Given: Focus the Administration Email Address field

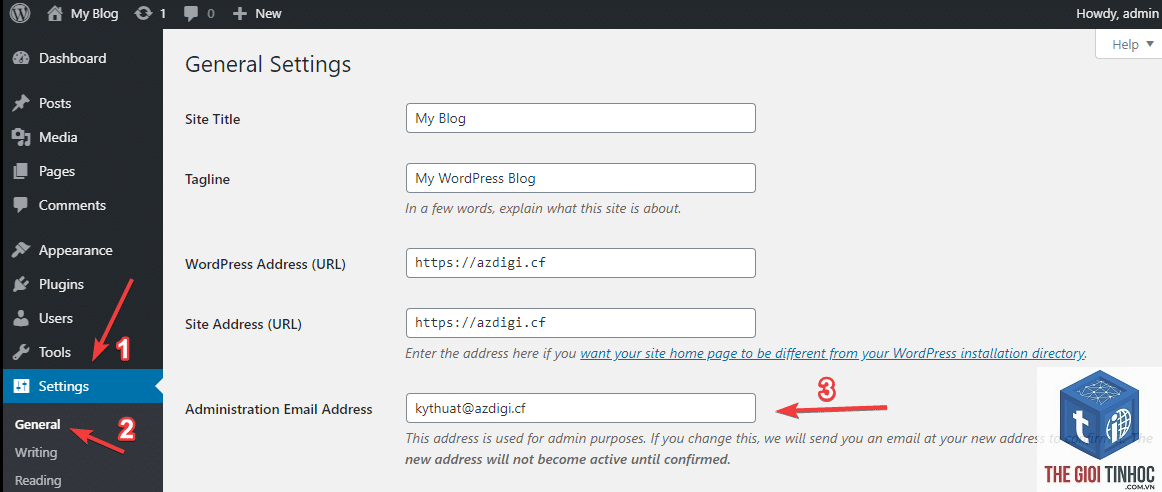Looking at the screenshot, I should pos(581,408).
